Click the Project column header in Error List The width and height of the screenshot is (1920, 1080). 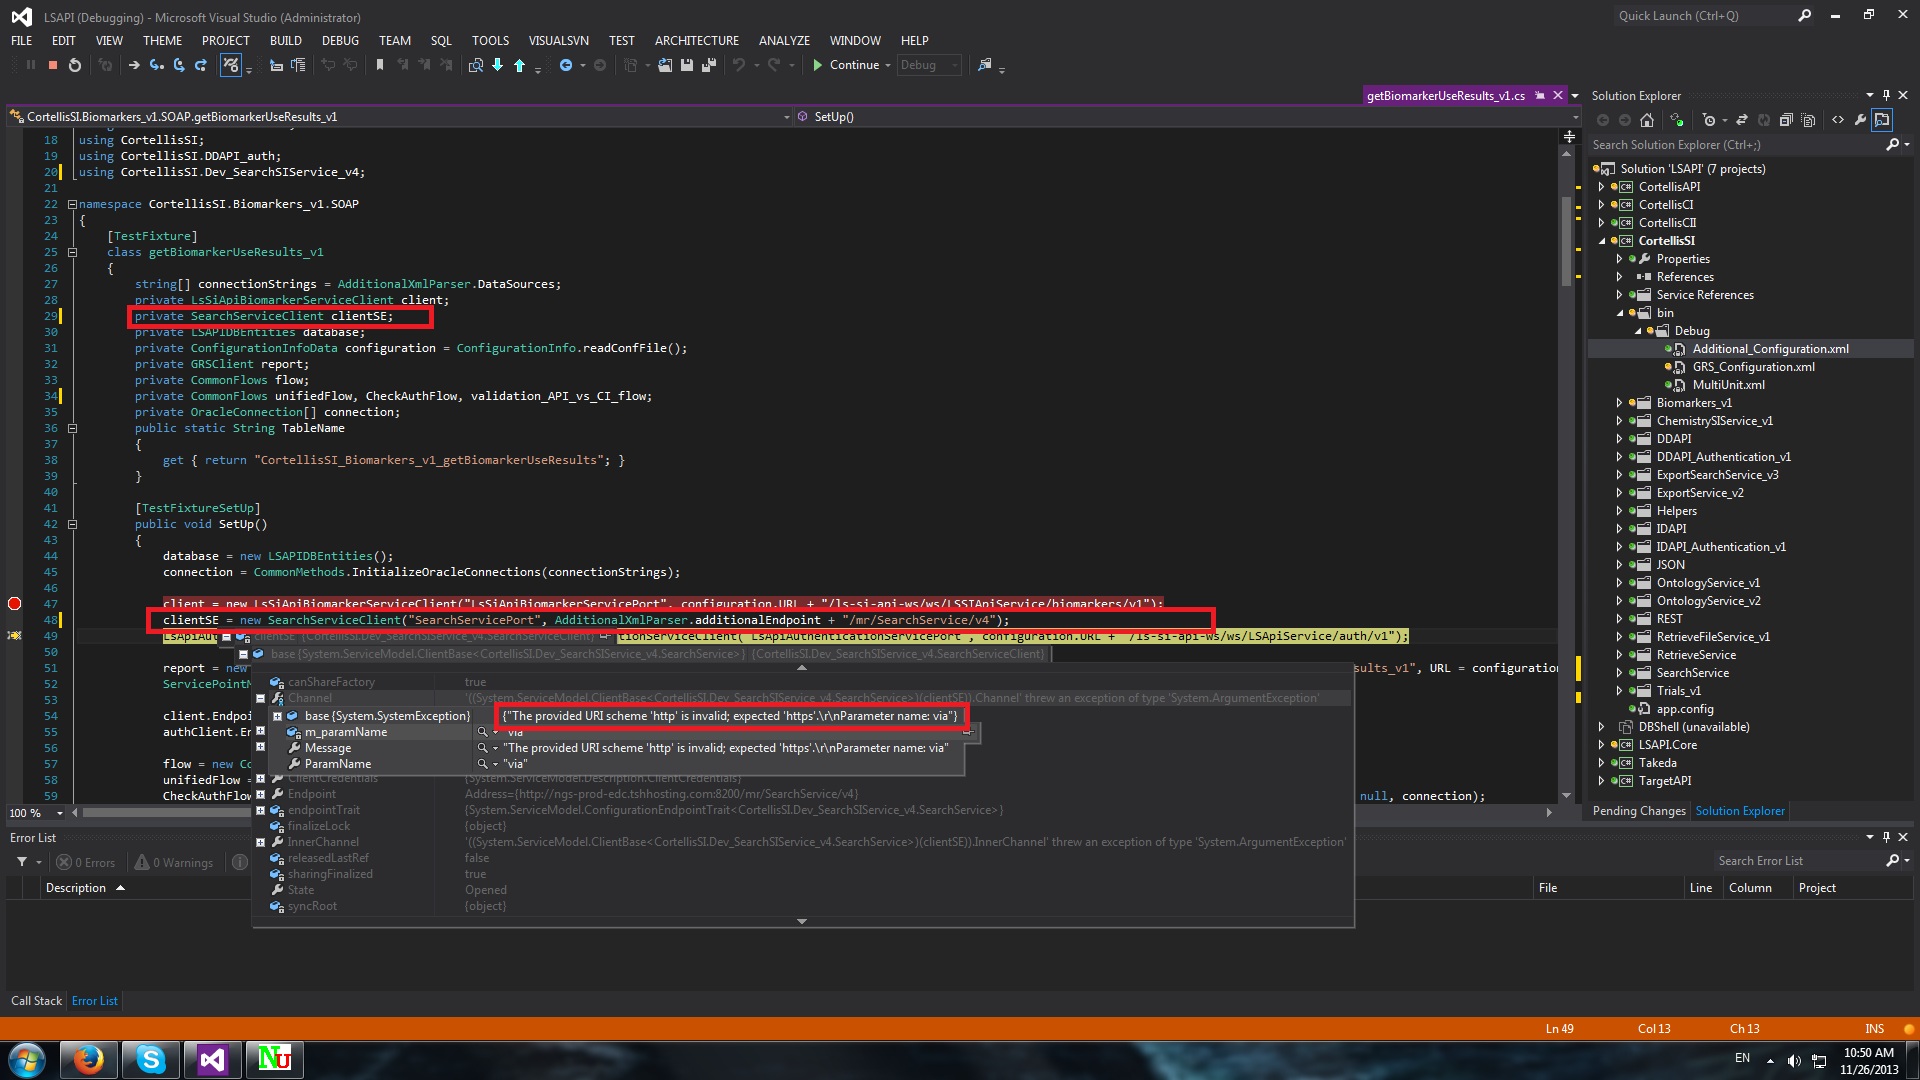pyautogui.click(x=1817, y=888)
